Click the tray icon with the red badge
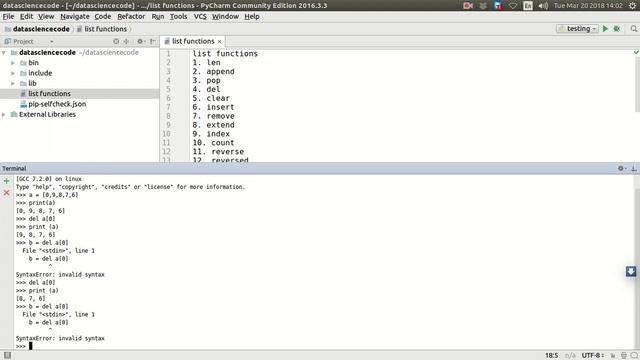This screenshot has height=360, width=640. 498,6
